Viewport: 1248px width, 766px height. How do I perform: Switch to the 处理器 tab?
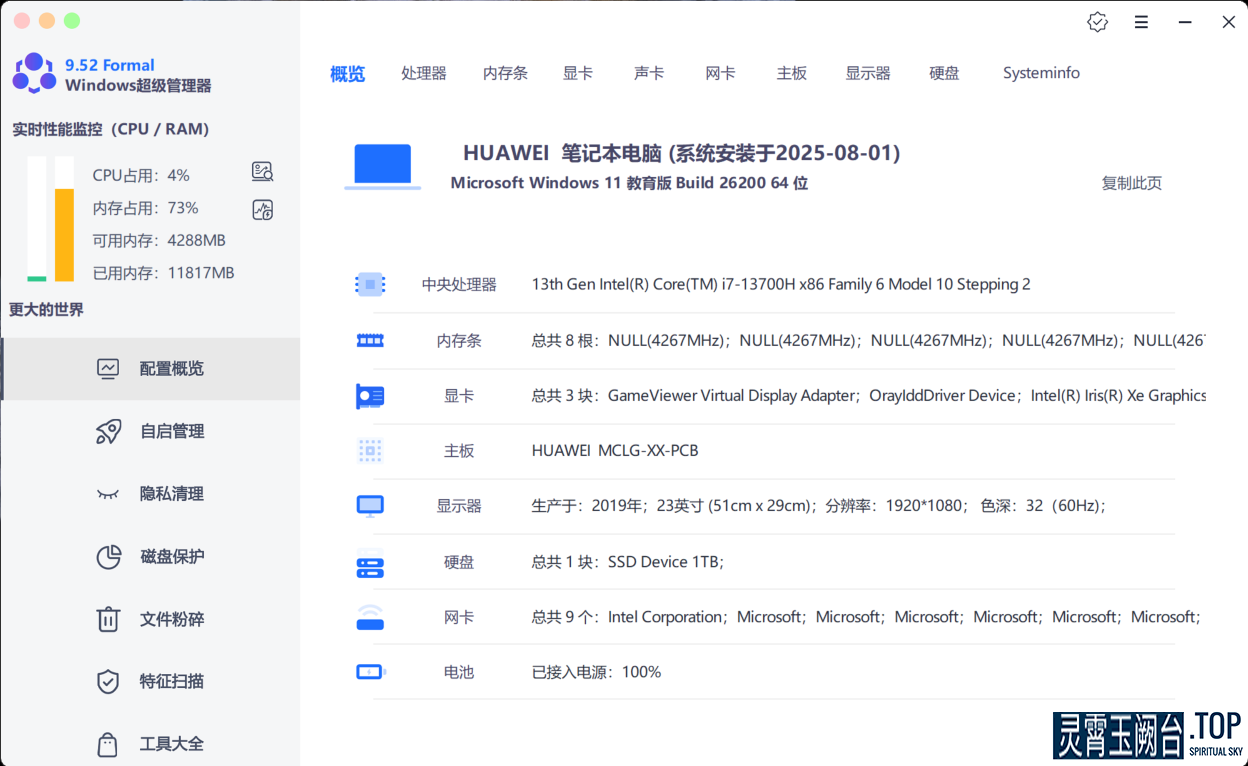click(x=423, y=73)
